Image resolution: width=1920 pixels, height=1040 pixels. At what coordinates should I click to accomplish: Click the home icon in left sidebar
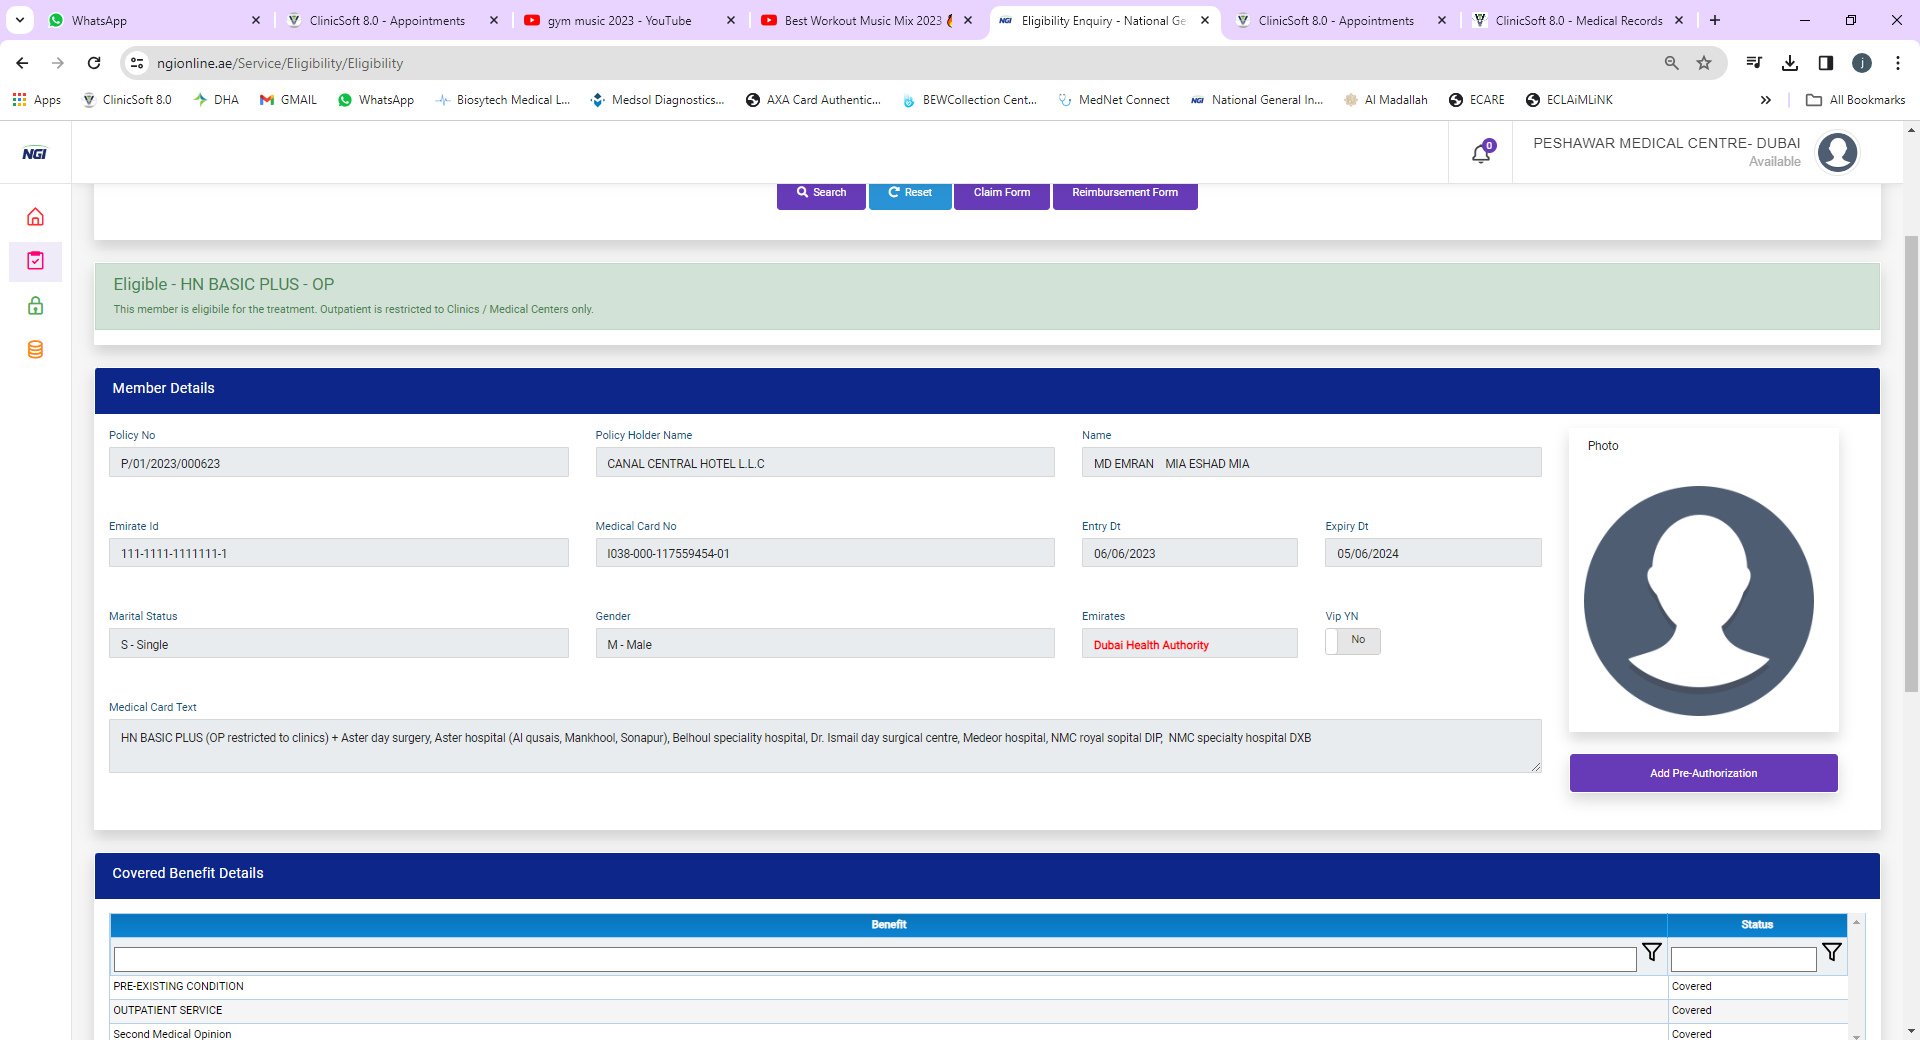[35, 217]
